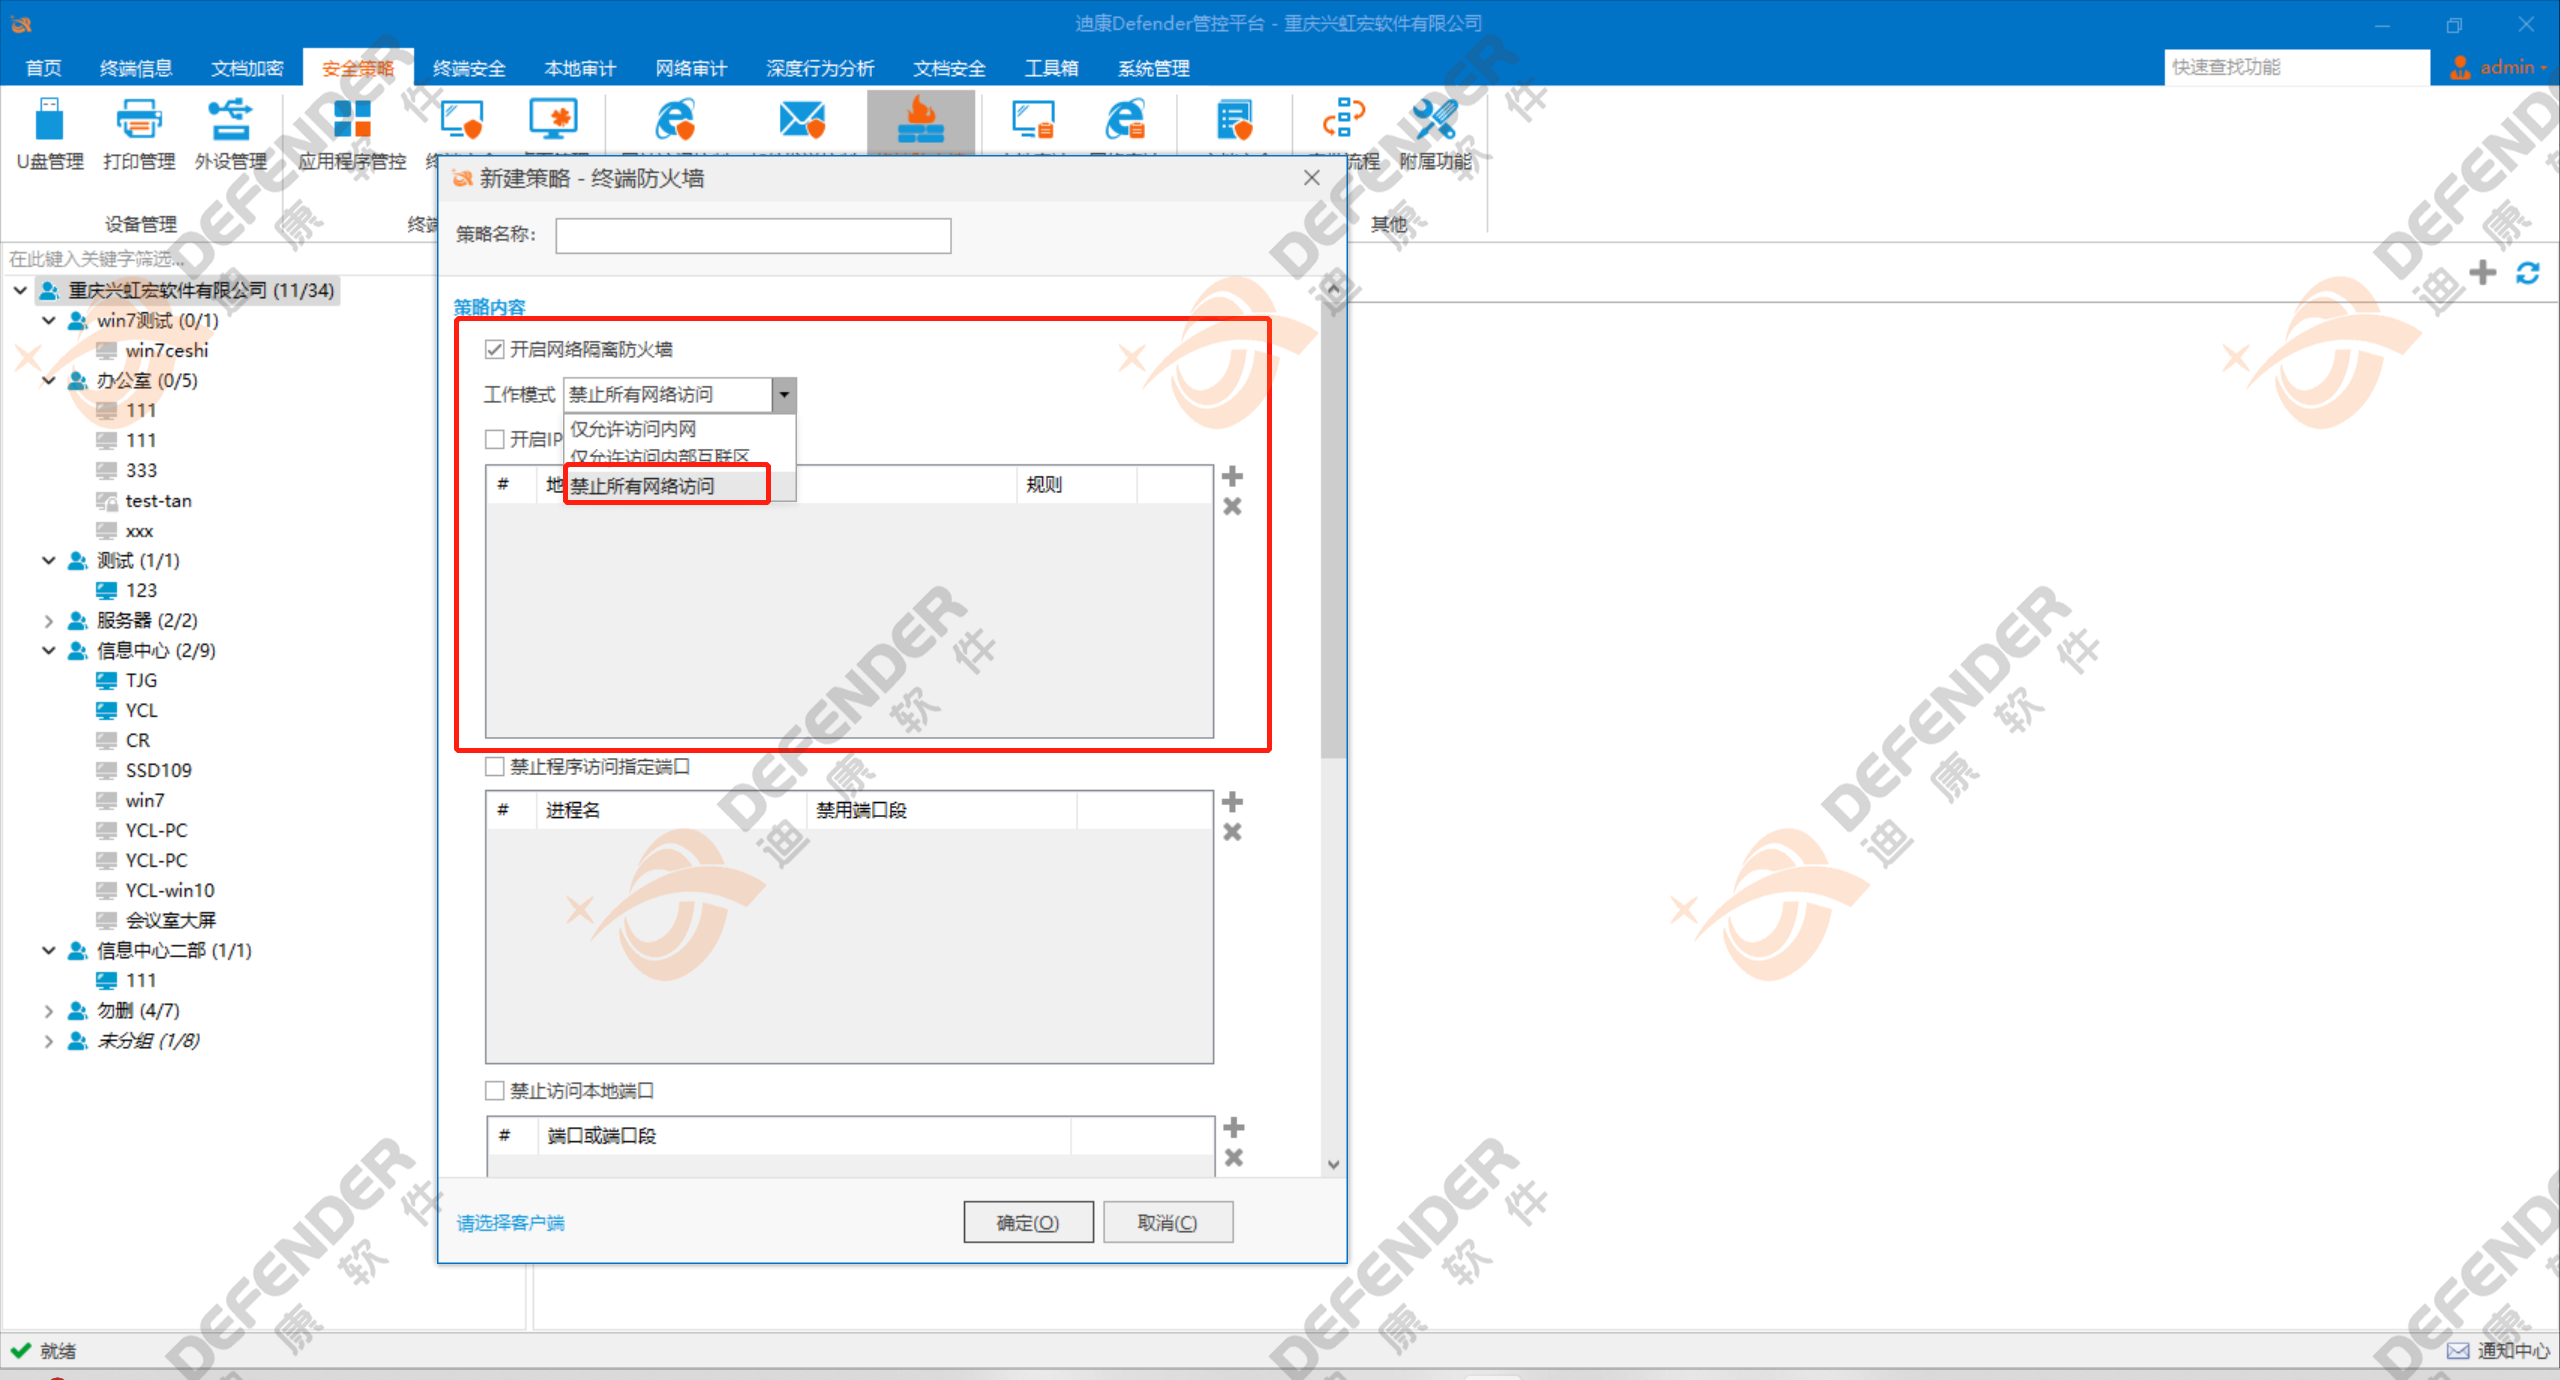Uncheck 开启网络隔离防火墙 checkbox
Viewport: 2560px width, 1380px height.
coord(494,349)
